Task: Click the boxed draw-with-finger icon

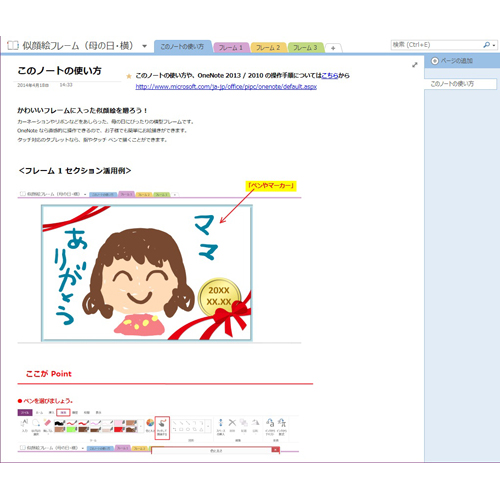Action: 162,428
